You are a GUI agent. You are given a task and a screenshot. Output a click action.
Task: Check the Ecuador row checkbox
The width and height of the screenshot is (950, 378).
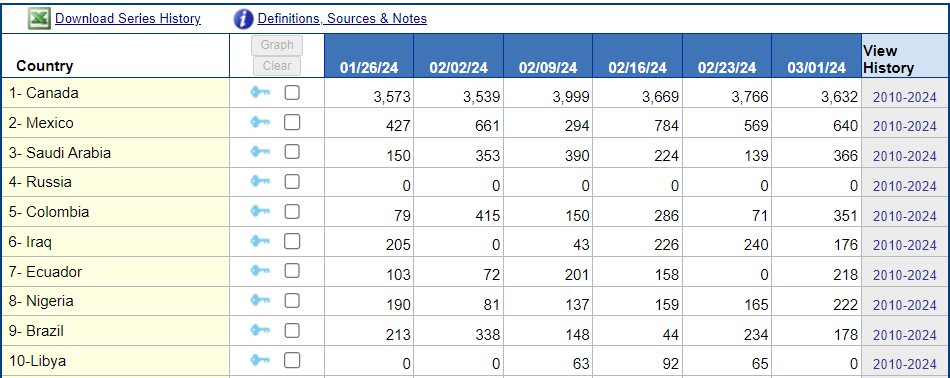tap(292, 271)
